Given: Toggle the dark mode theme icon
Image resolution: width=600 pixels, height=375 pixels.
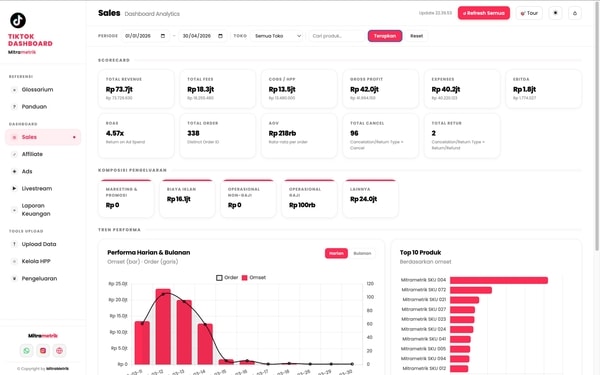Looking at the screenshot, I should tap(555, 13).
